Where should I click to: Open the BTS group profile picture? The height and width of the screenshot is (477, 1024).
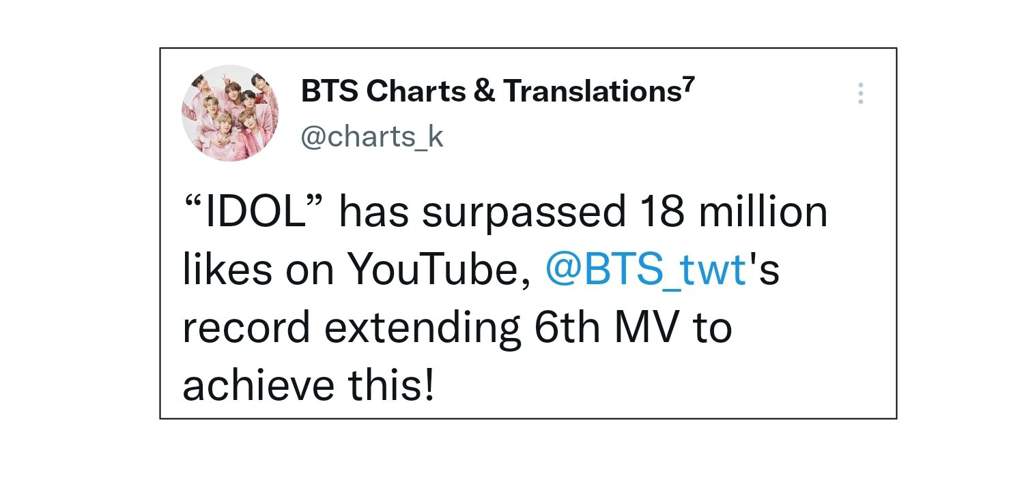click(x=230, y=113)
